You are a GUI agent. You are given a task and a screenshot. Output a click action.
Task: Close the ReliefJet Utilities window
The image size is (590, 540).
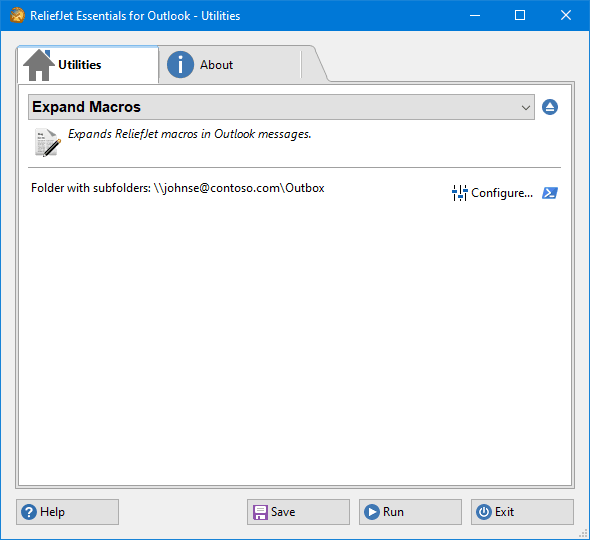tap(566, 15)
